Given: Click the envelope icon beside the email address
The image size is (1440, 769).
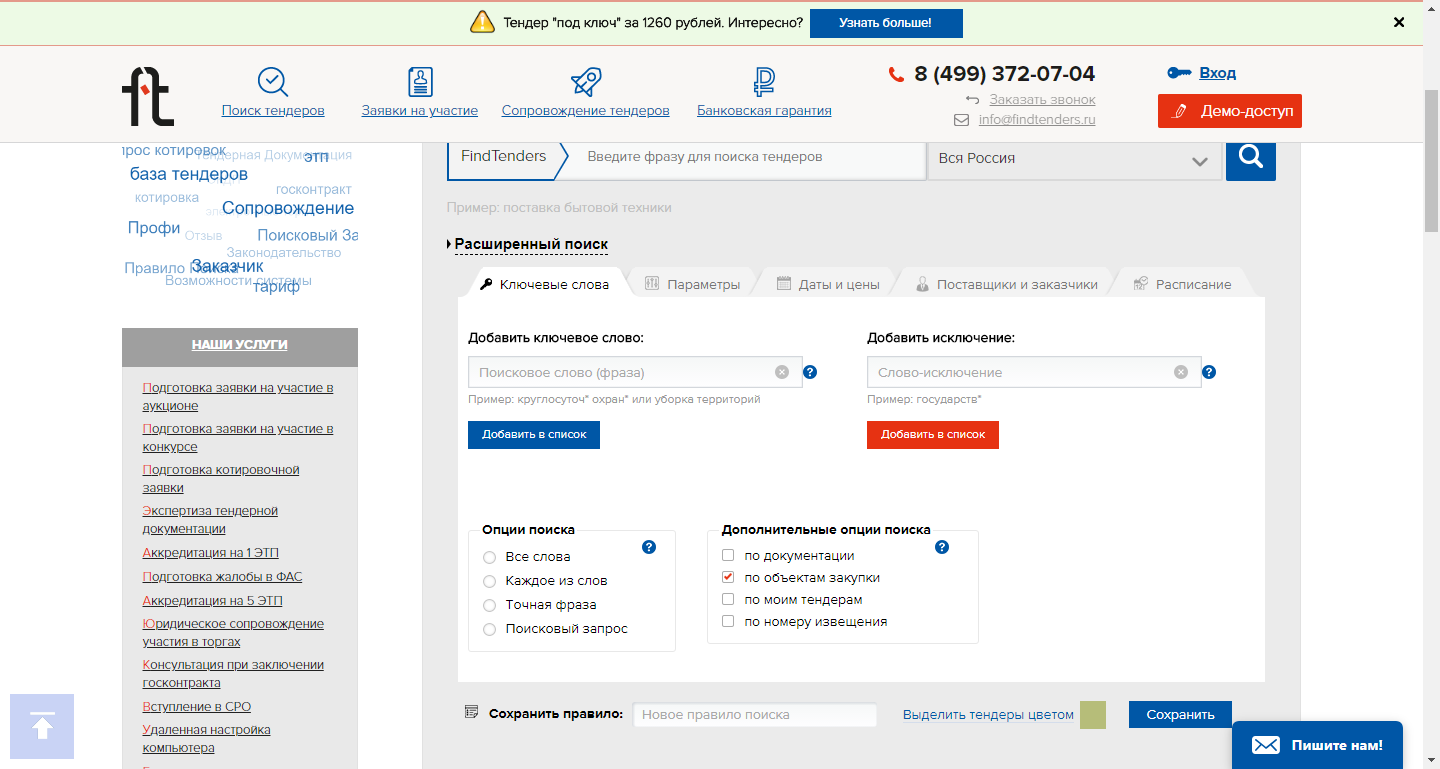Looking at the screenshot, I should point(962,120).
